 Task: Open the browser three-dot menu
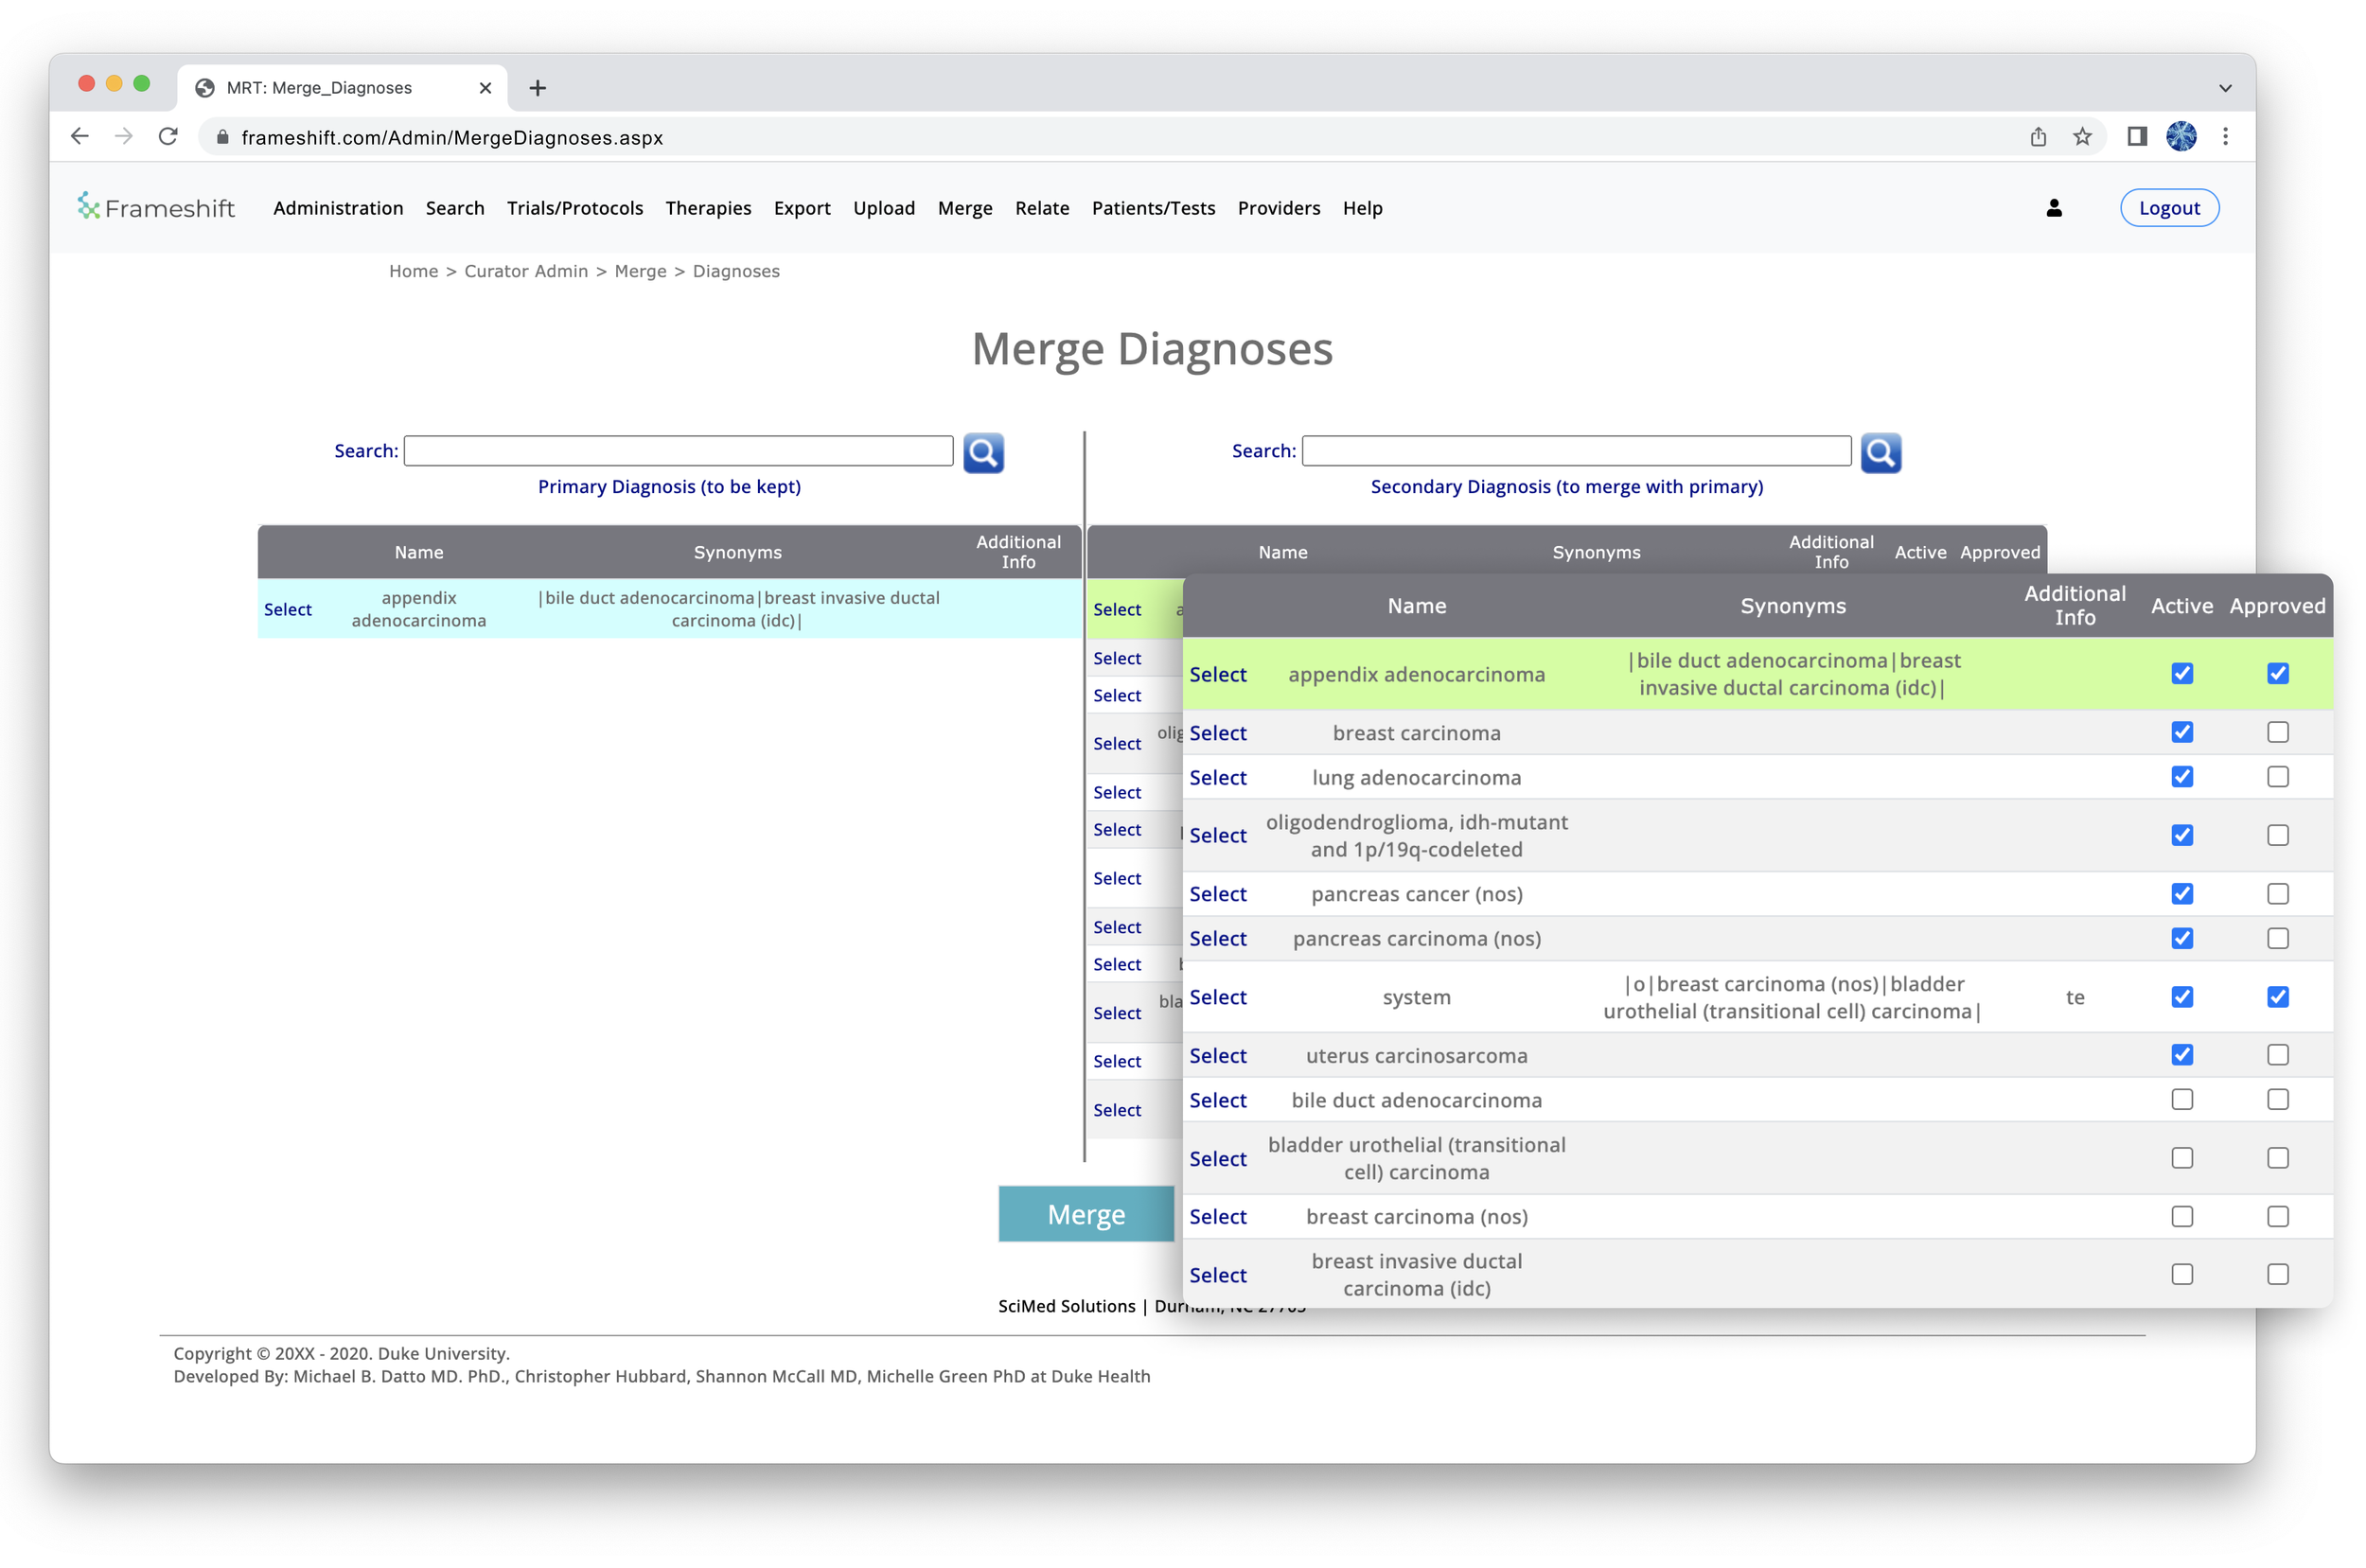click(2225, 137)
